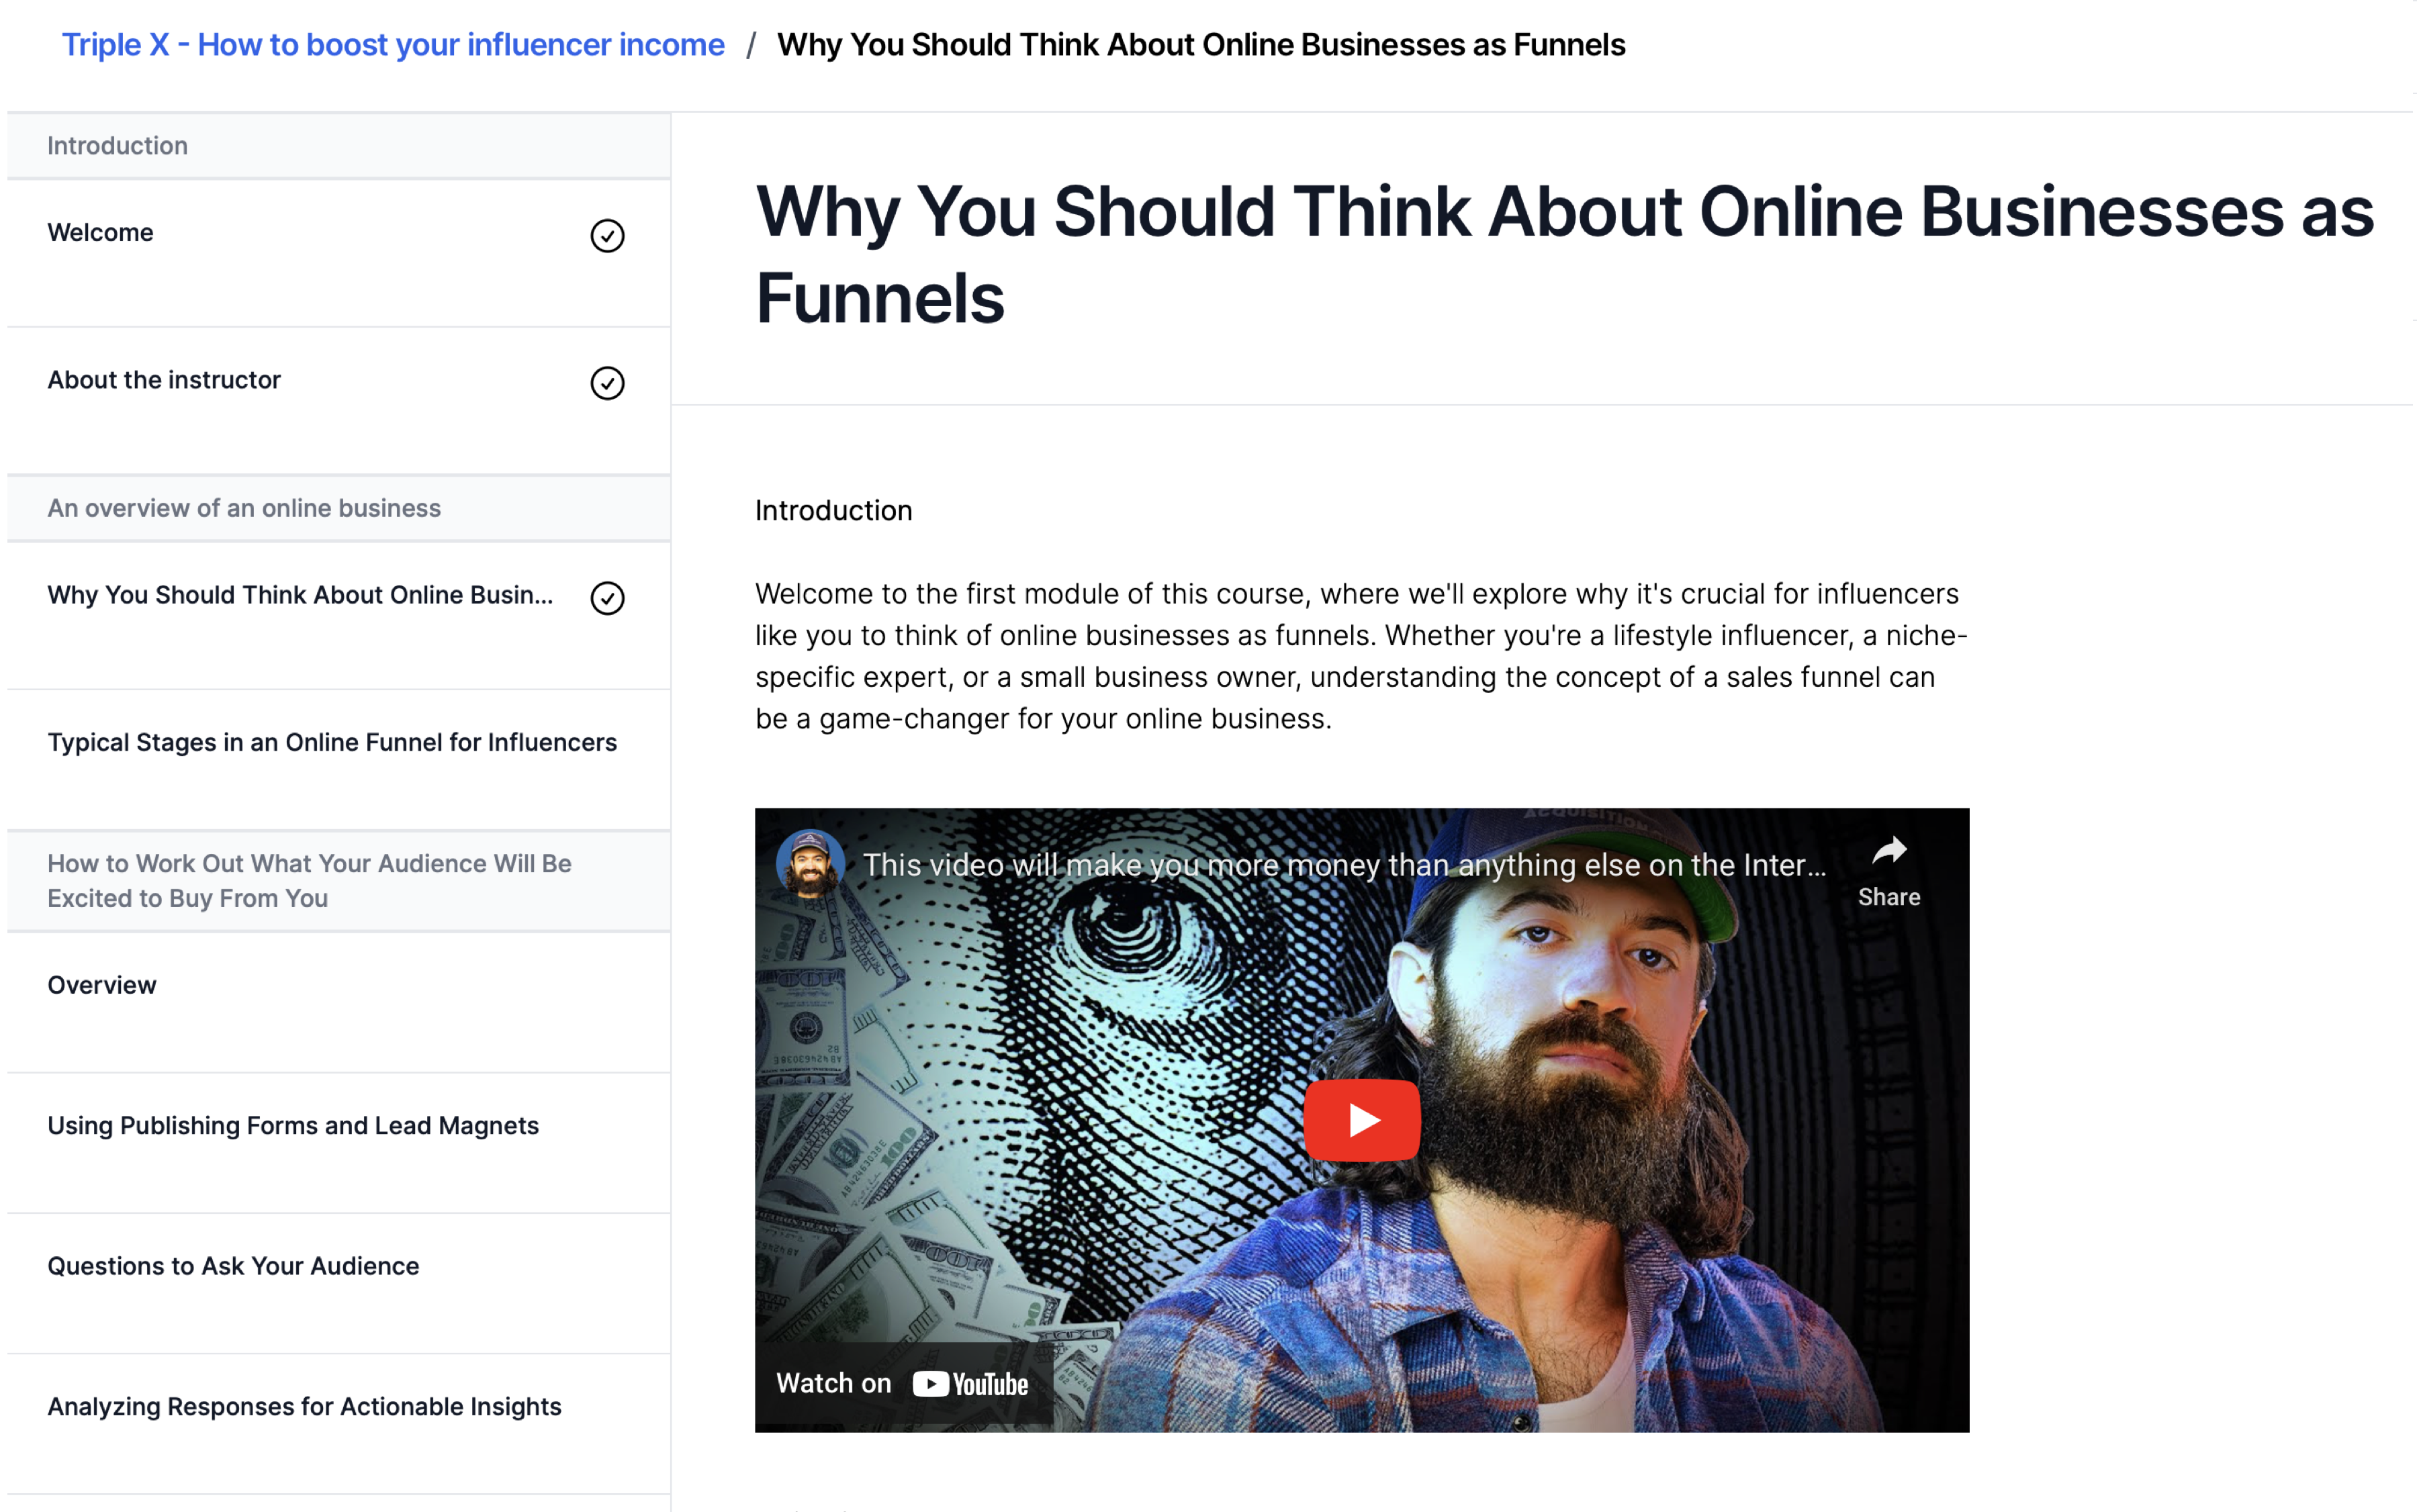Open Using Publishing Forms and Lead Magnets
Screen dimensions: 2417x1512
tap(293, 1126)
